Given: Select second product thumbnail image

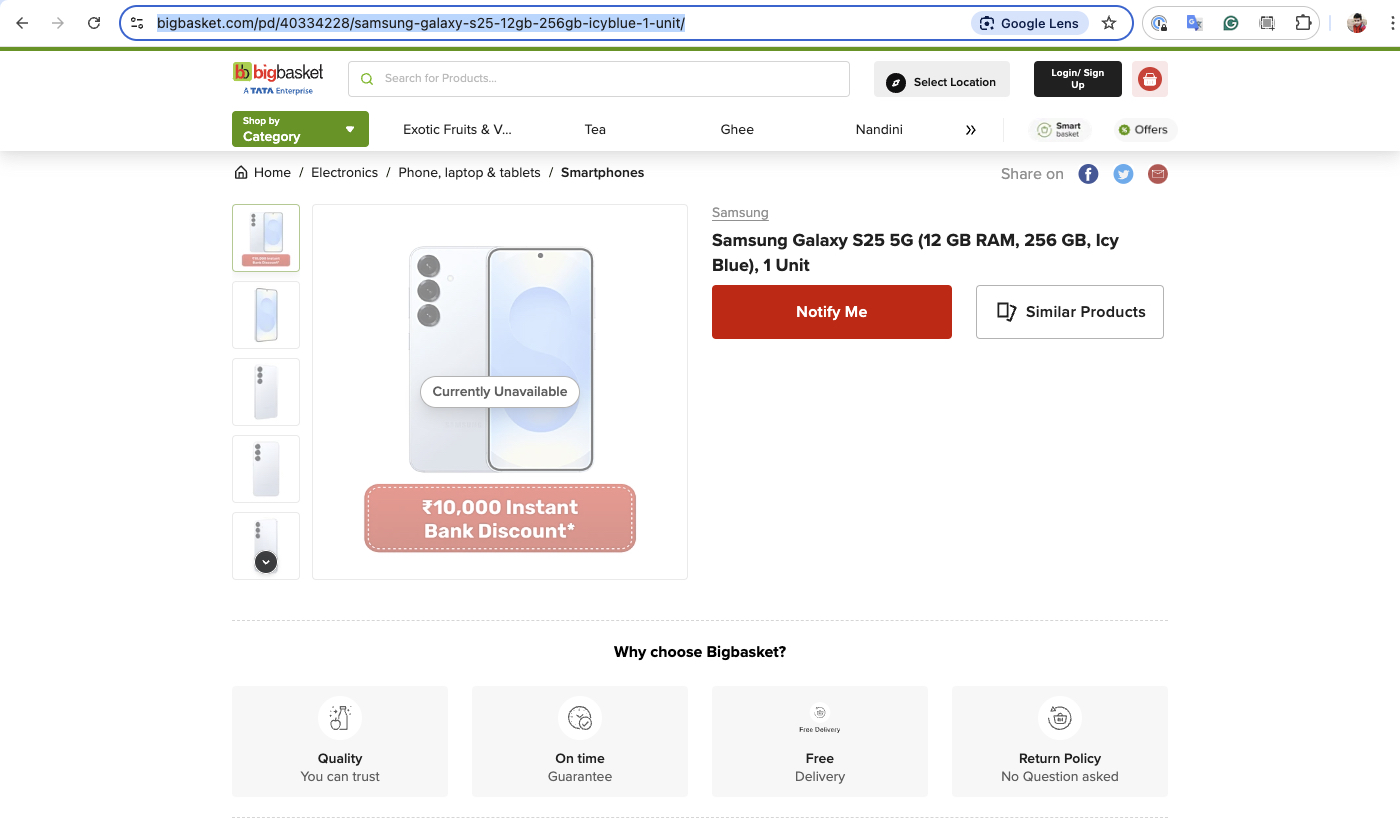Looking at the screenshot, I should (266, 315).
